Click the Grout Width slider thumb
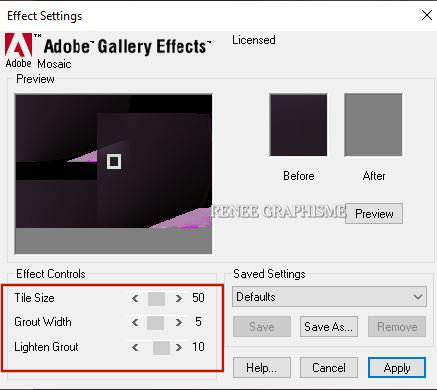 tap(155, 323)
